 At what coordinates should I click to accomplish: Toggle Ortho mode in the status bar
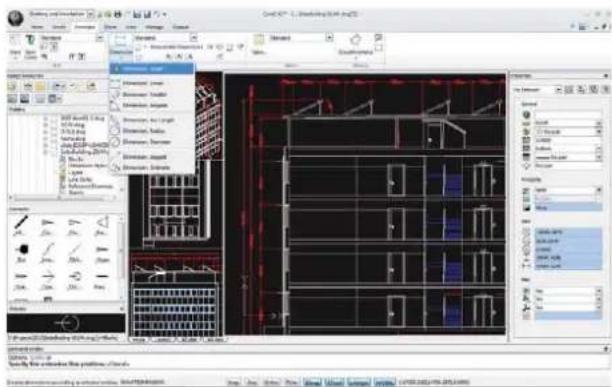272,382
